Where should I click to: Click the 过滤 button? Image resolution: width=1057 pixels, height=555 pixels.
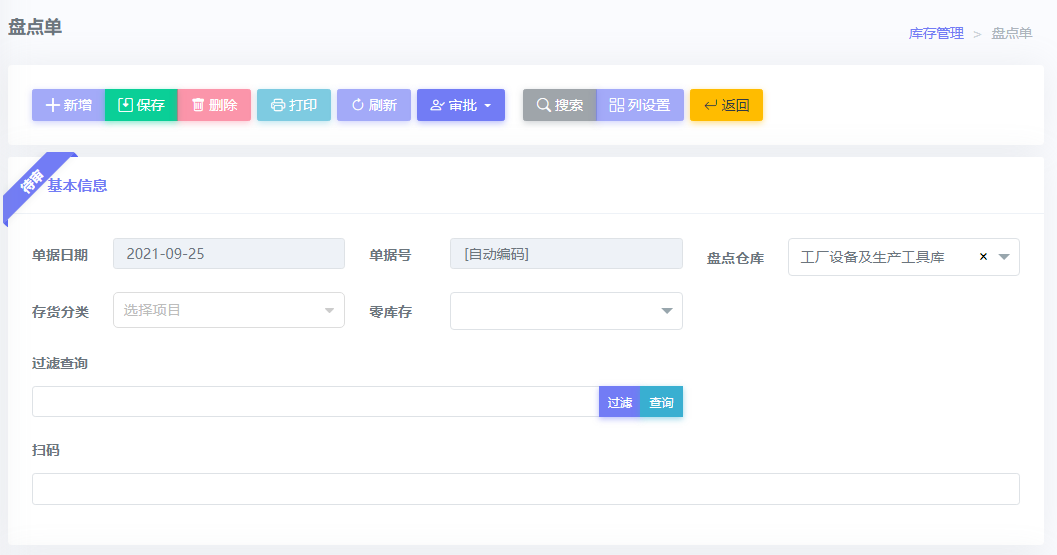[x=620, y=402]
